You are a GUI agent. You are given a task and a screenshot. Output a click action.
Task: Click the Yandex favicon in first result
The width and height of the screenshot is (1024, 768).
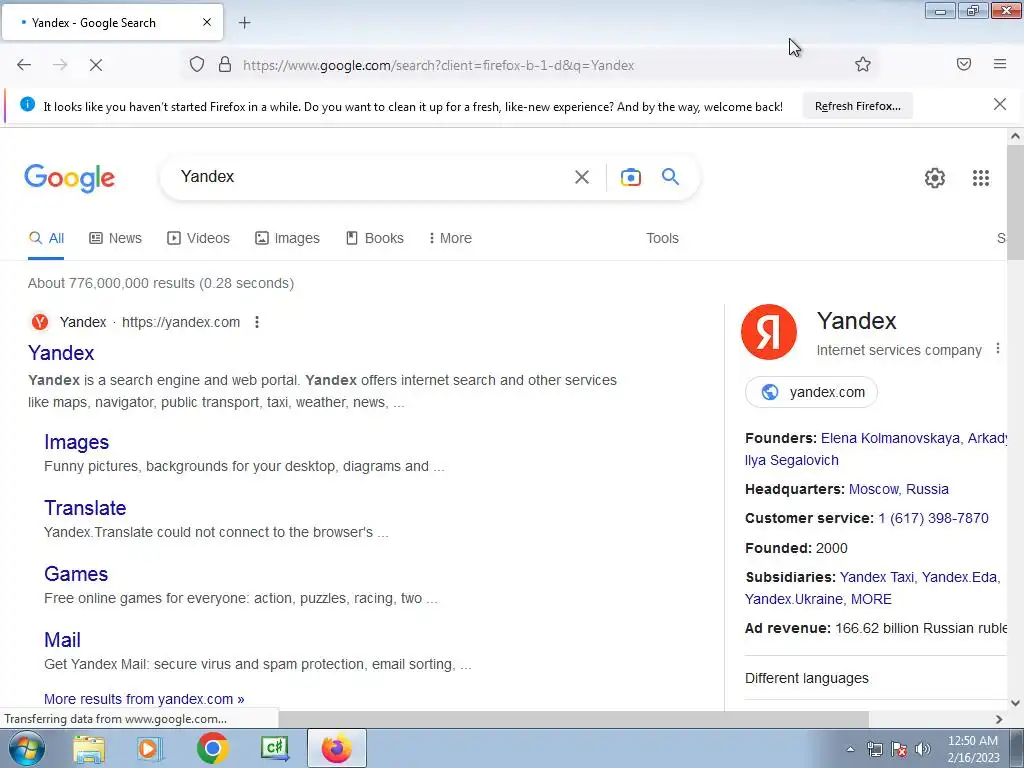tap(40, 322)
